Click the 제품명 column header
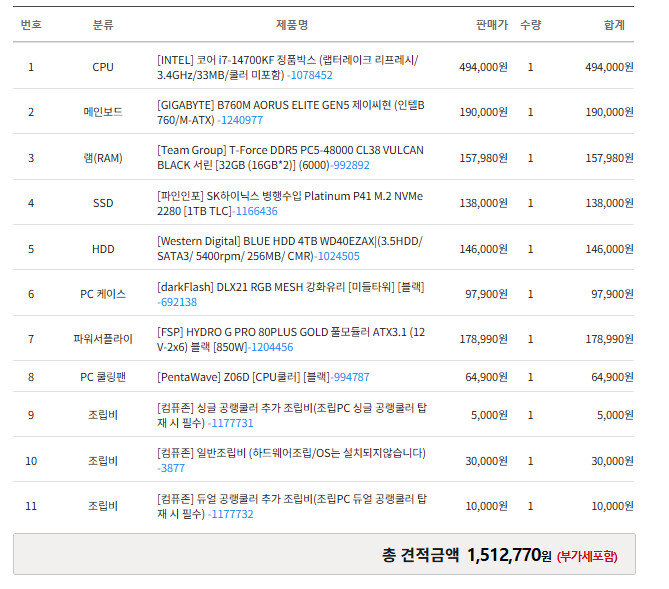Screen dimensions: 669x589 (x=292, y=25)
